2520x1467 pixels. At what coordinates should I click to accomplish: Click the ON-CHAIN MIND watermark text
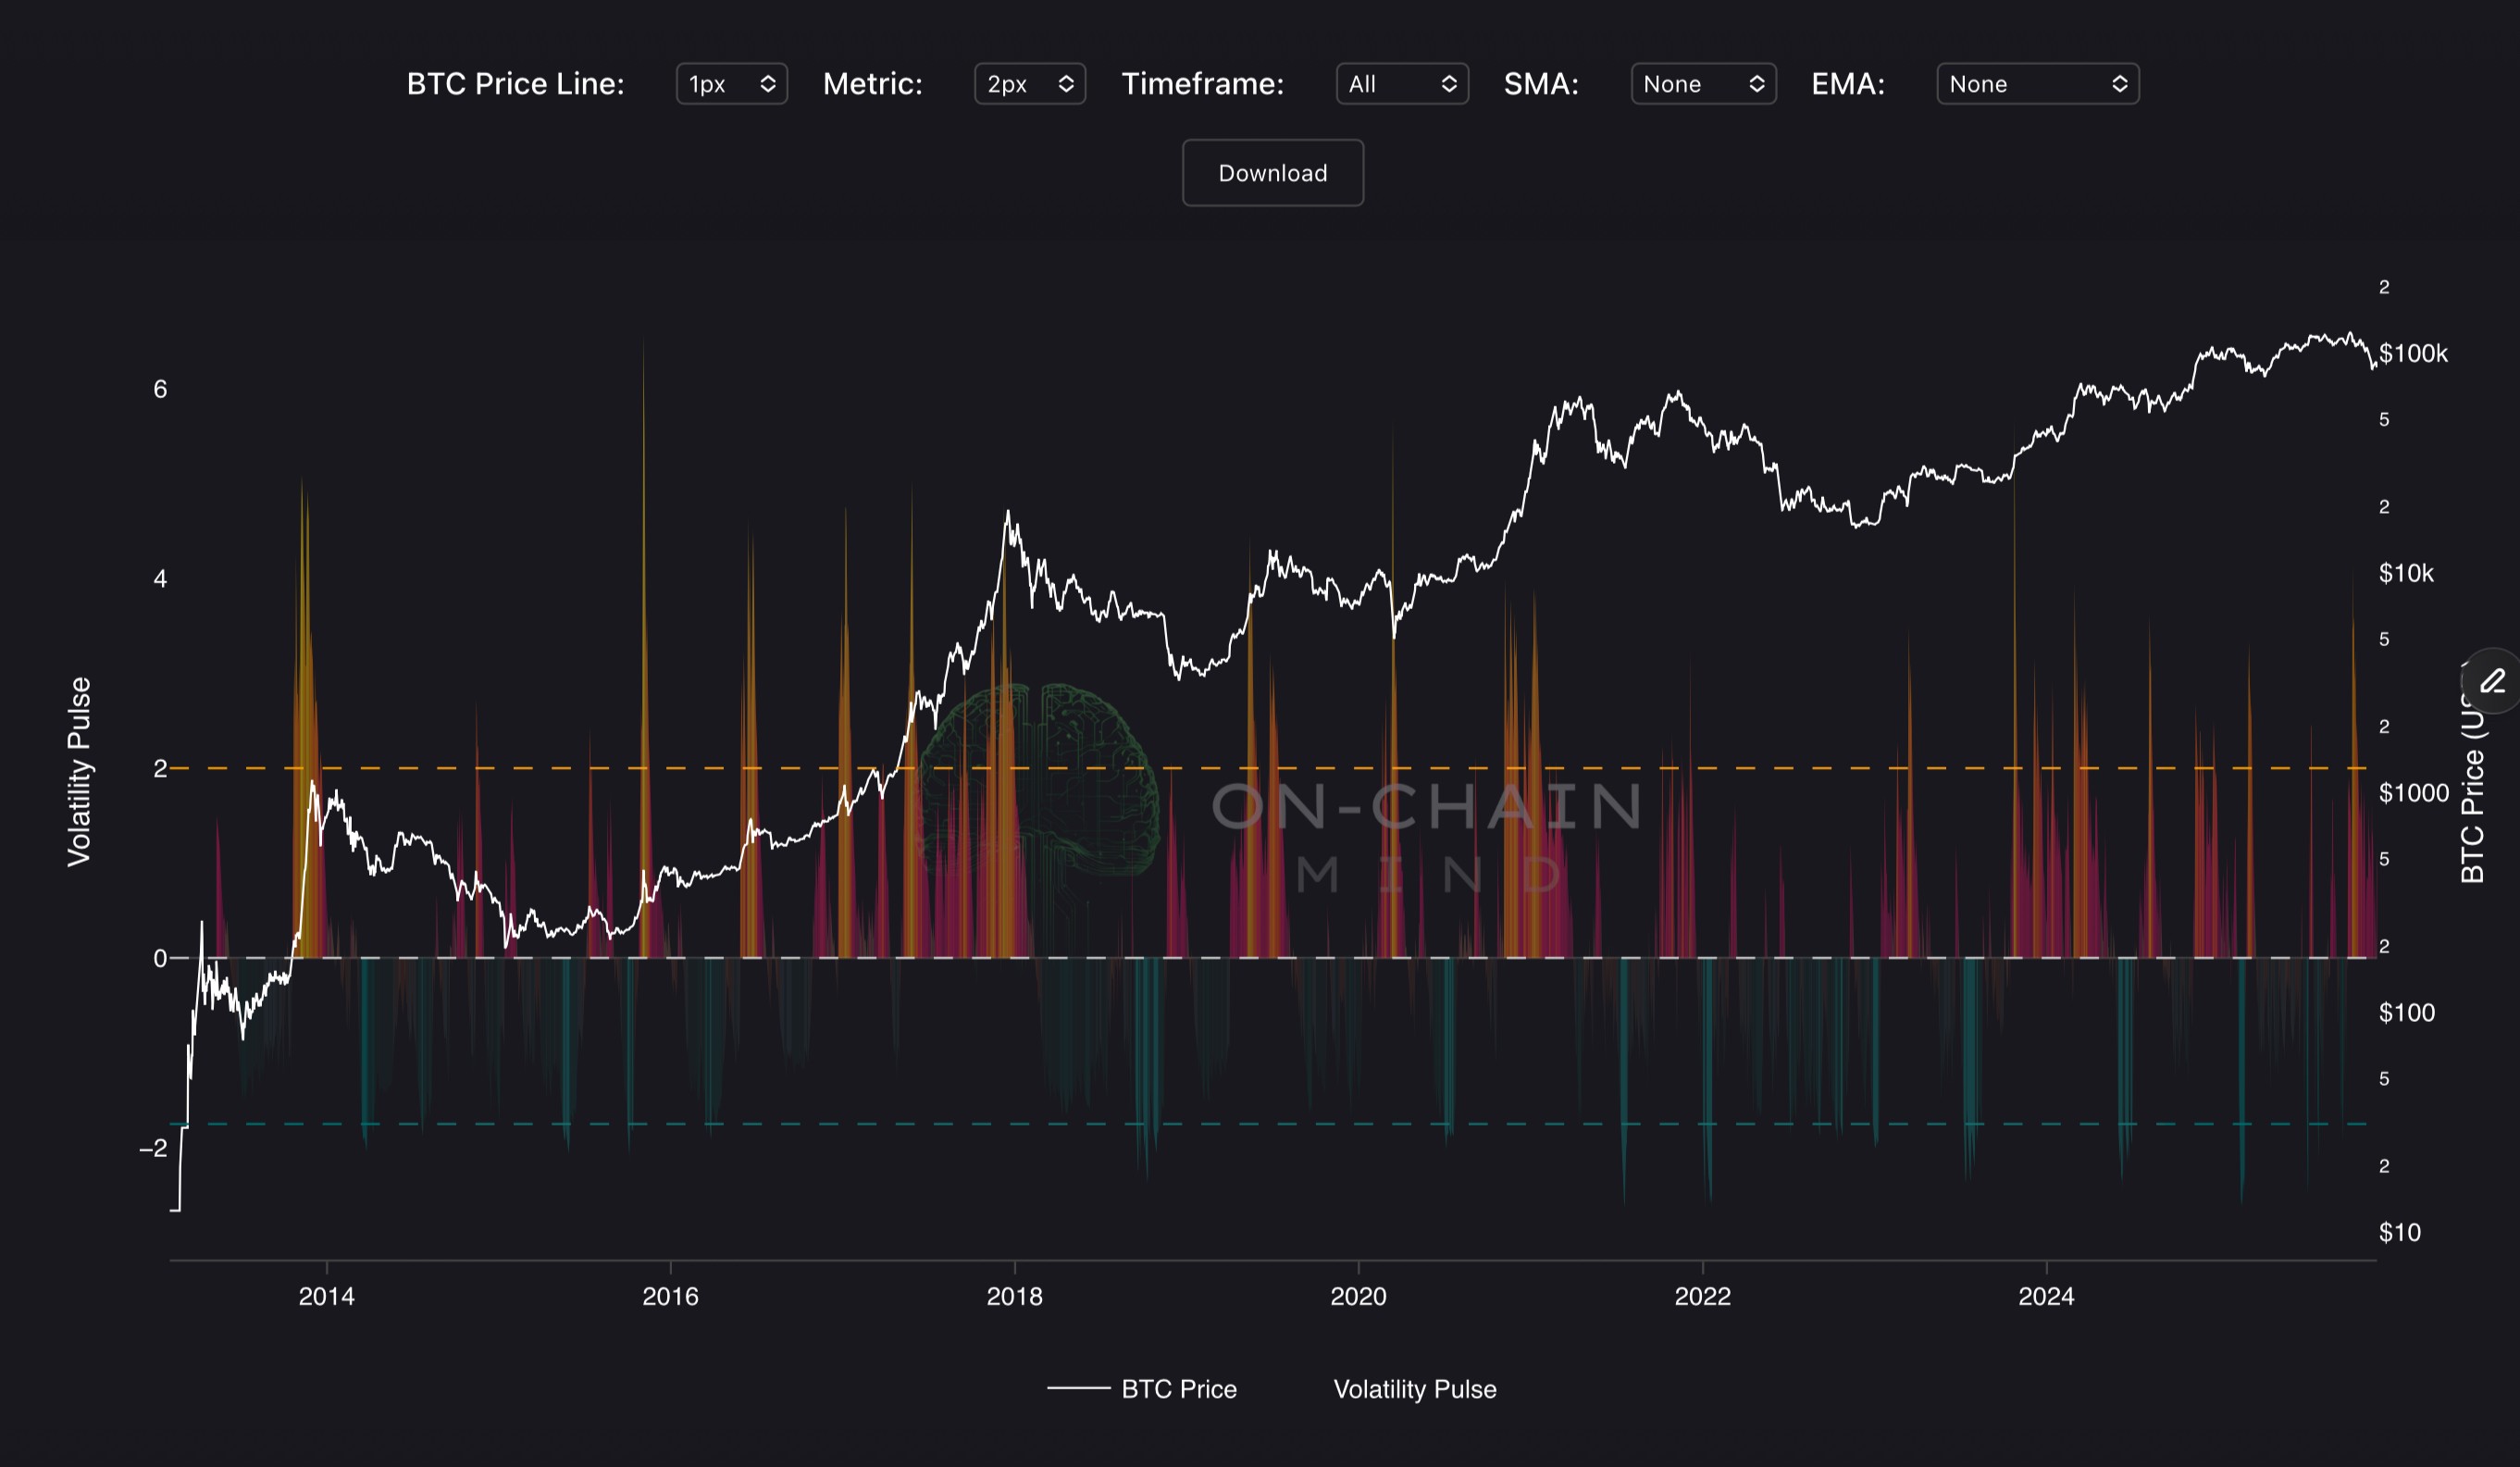[1427, 807]
